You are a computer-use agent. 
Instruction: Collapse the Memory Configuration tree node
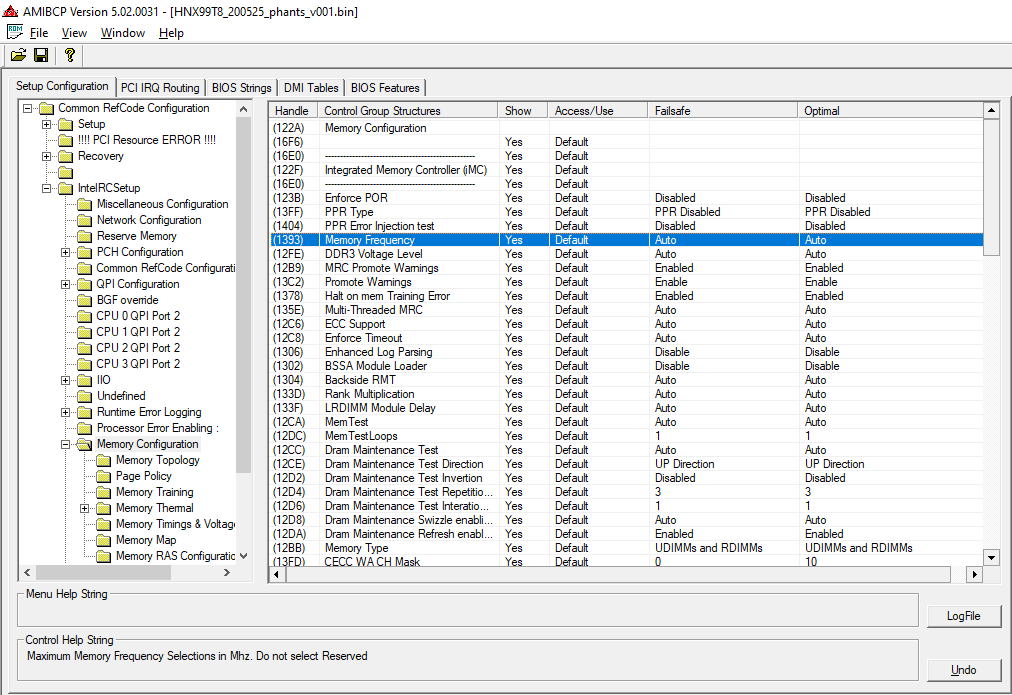pyautogui.click(x=65, y=445)
